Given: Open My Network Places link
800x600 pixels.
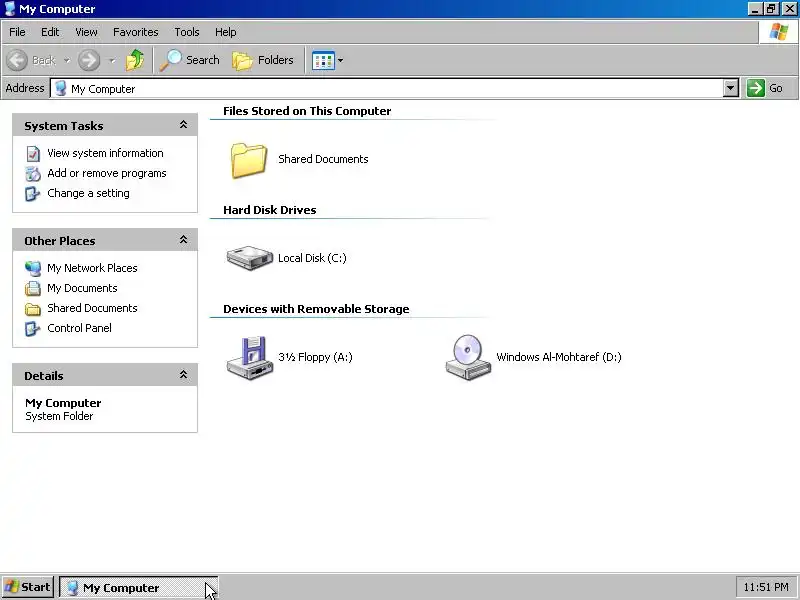Looking at the screenshot, I should click(x=92, y=268).
